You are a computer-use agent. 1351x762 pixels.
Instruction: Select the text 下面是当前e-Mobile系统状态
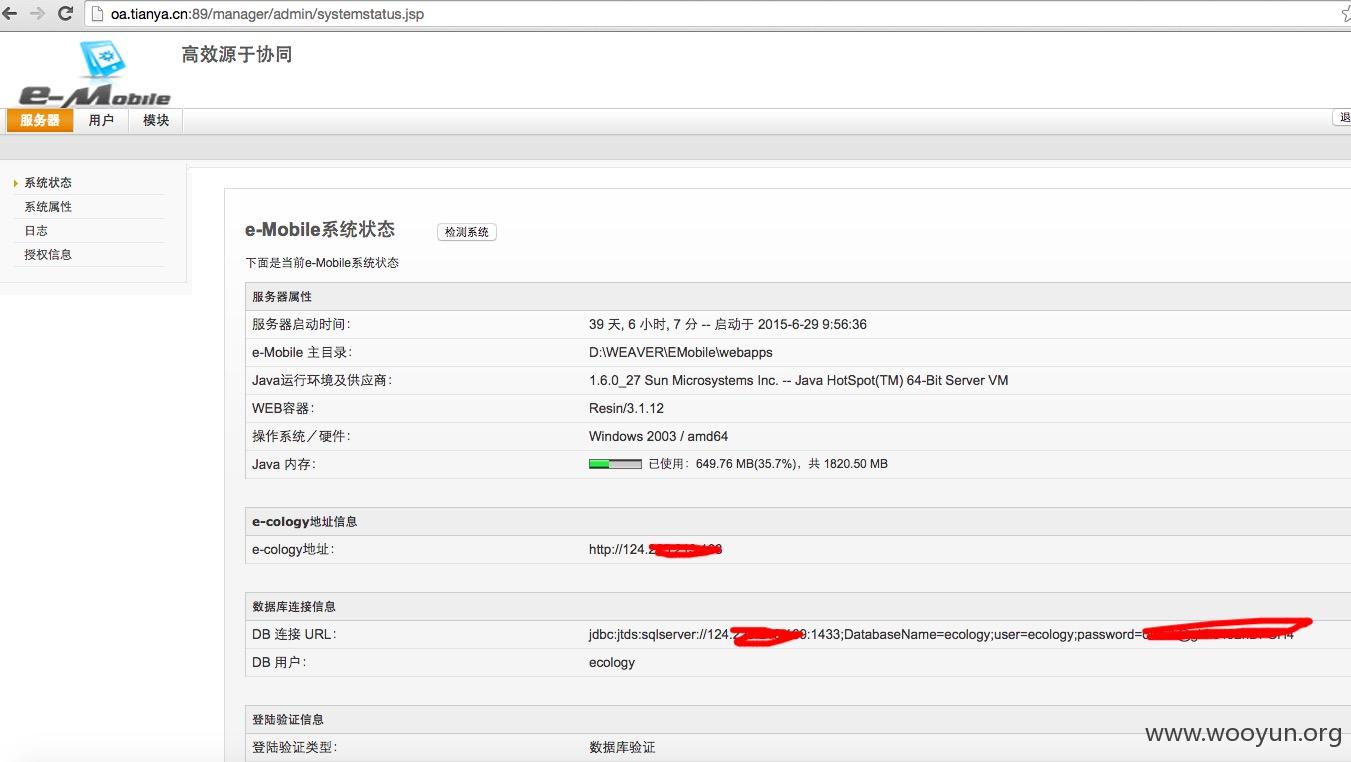[x=322, y=263]
